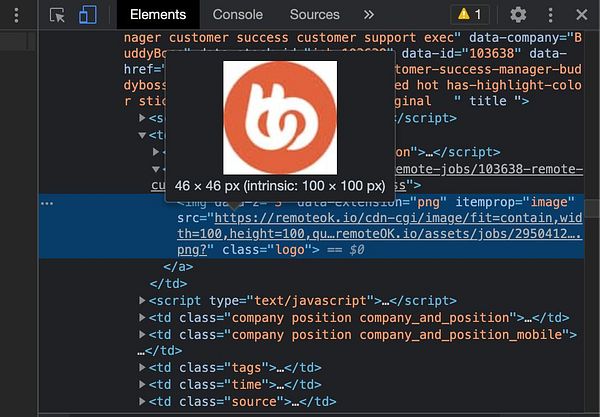The width and height of the screenshot is (600, 417).
Task: Expand the td company_and_position node
Action: (x=142, y=317)
